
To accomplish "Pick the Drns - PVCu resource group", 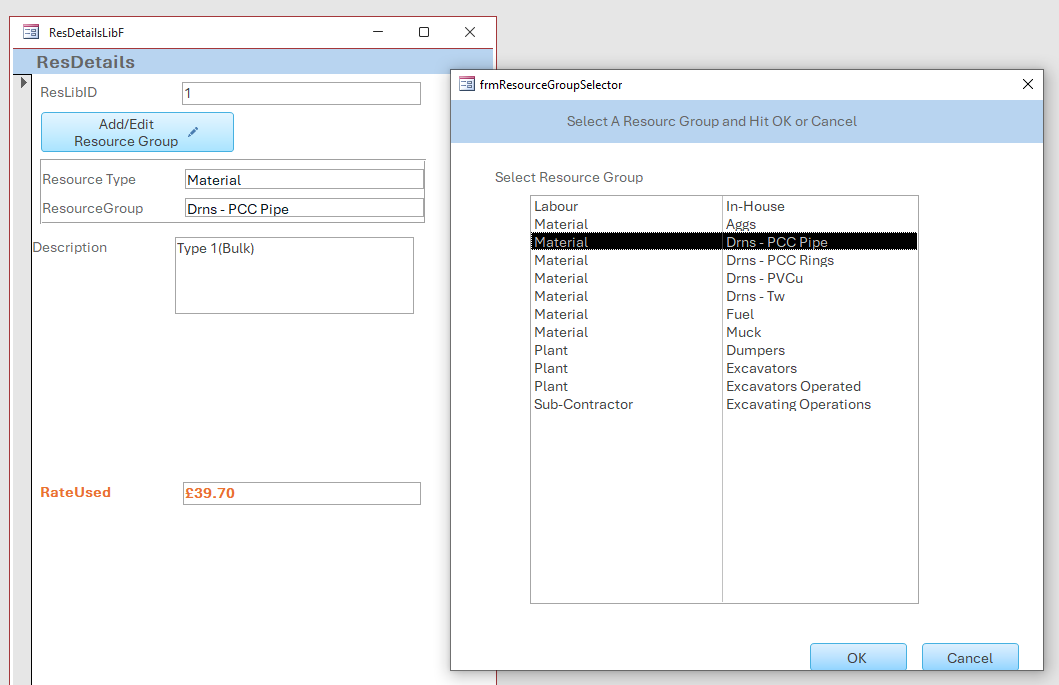I will coord(764,279).
